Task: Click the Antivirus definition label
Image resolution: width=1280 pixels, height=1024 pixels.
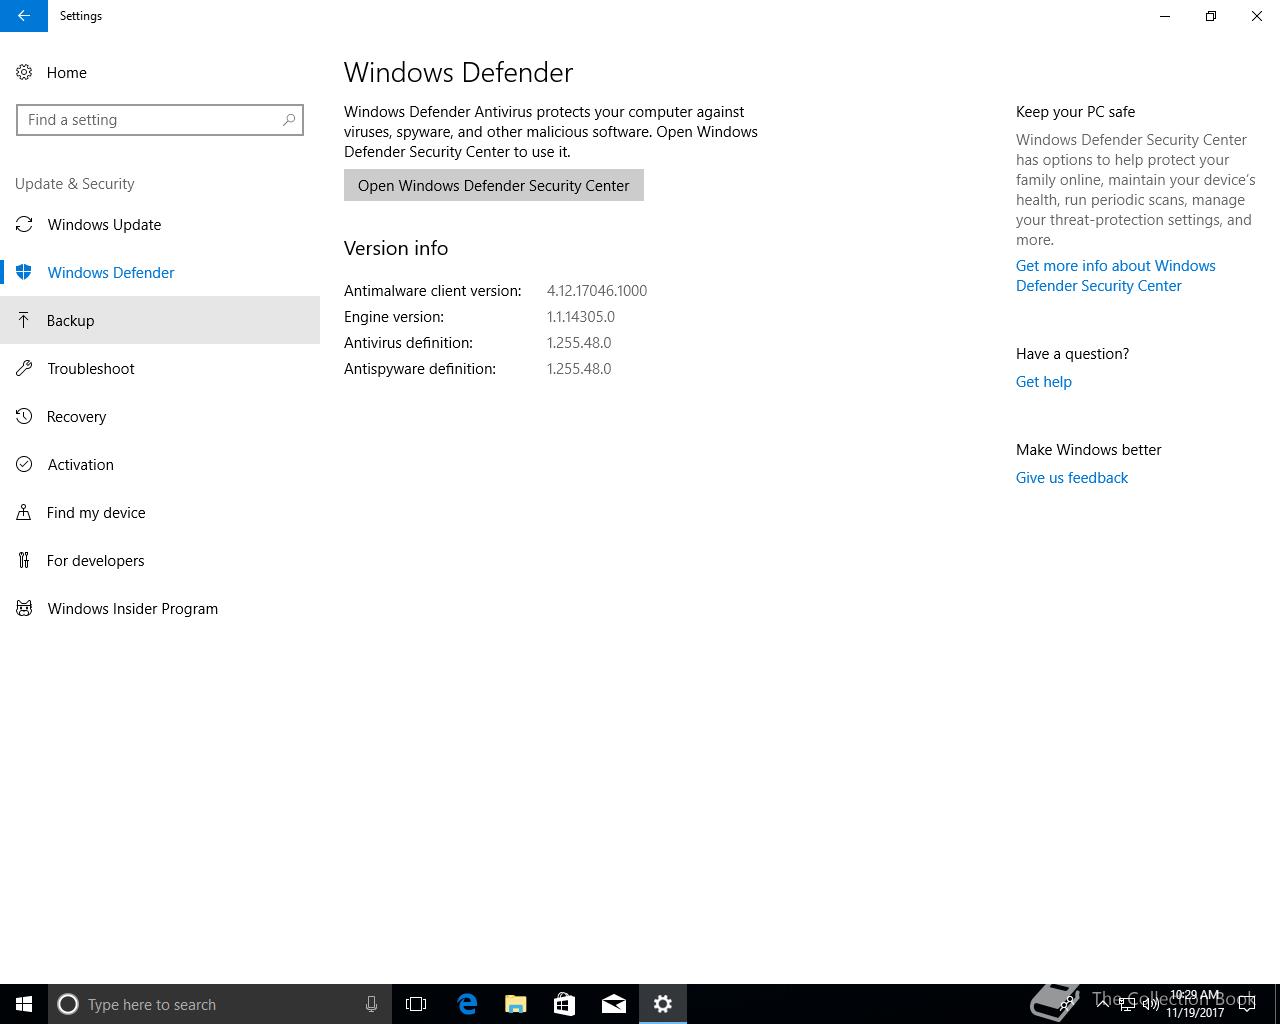Action: pyautogui.click(x=409, y=343)
